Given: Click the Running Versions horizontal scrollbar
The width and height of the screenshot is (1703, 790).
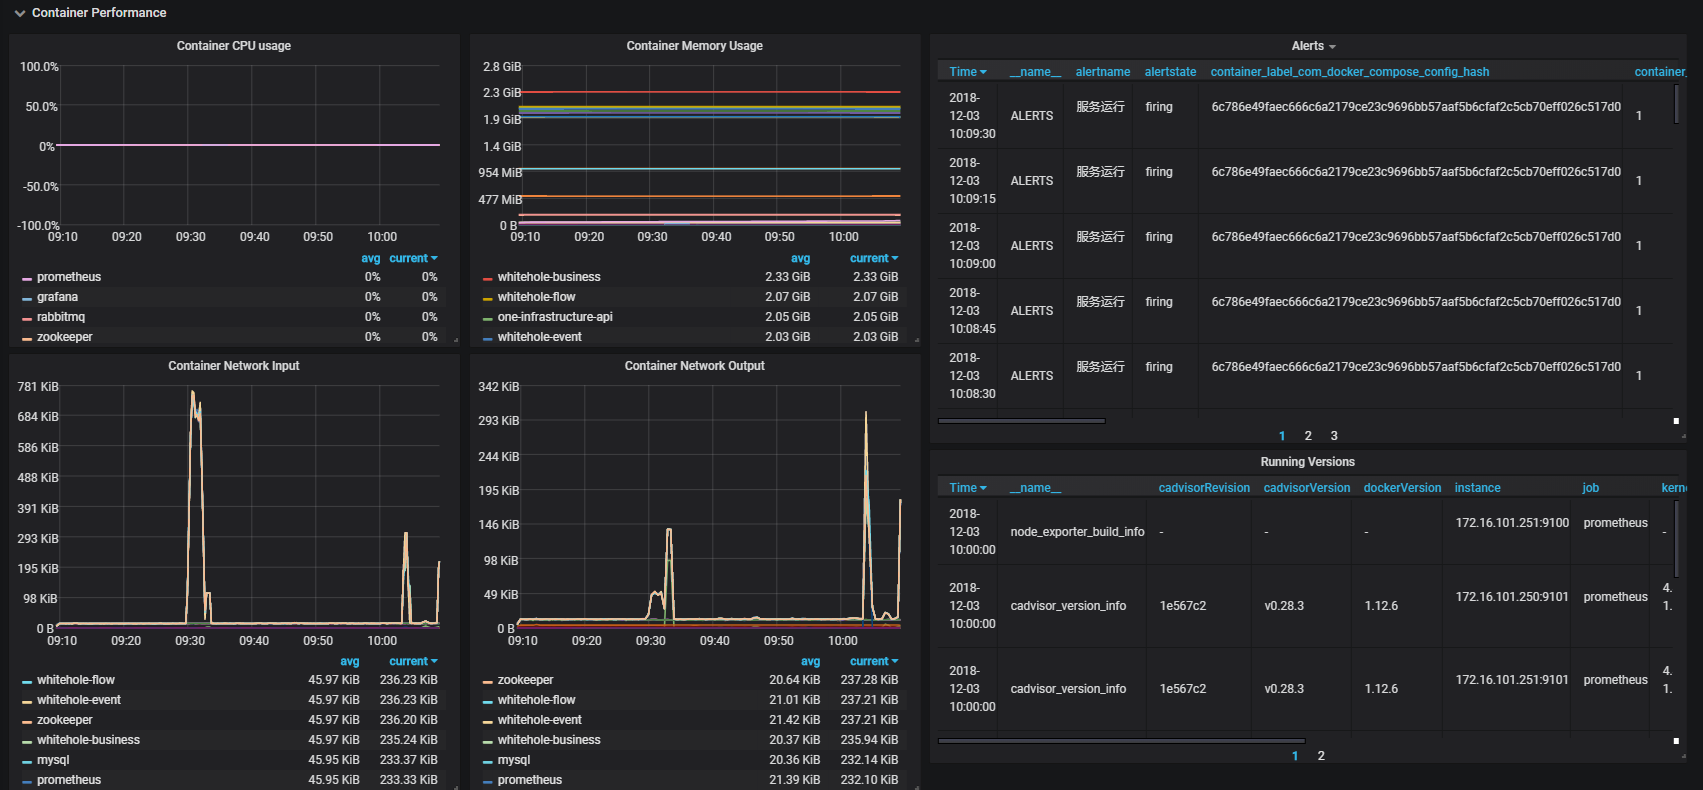Looking at the screenshot, I should (1121, 741).
